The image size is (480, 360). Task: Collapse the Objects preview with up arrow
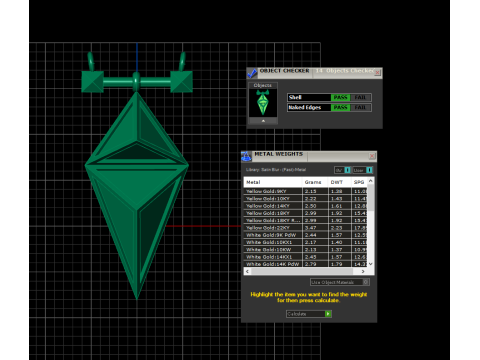coord(263,121)
